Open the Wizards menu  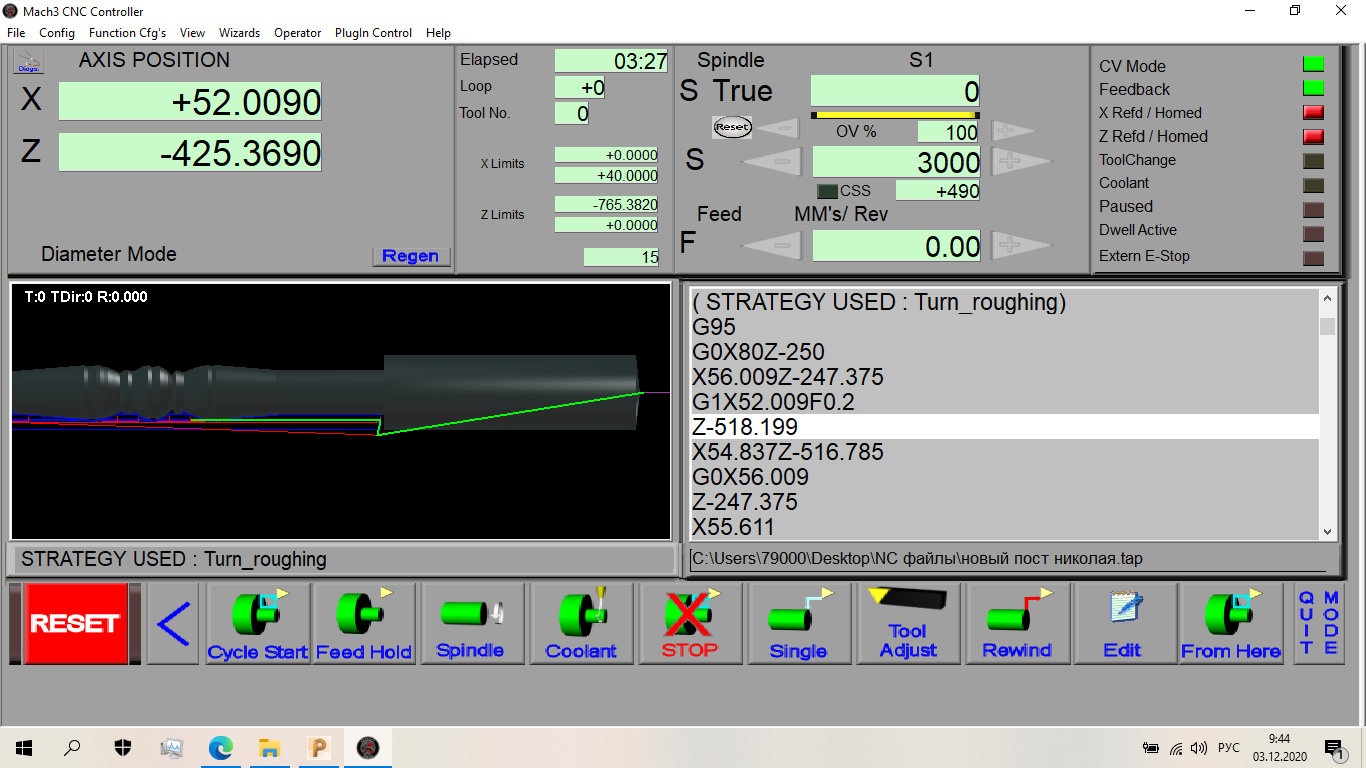(240, 33)
